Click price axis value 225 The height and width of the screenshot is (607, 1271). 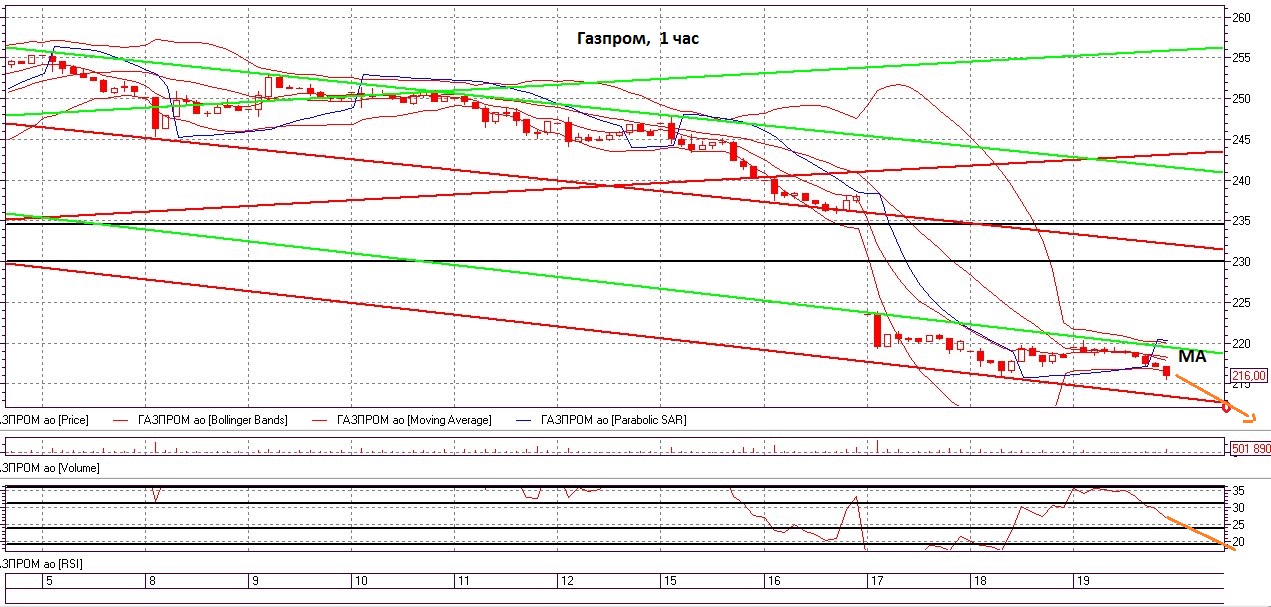(x=1242, y=303)
